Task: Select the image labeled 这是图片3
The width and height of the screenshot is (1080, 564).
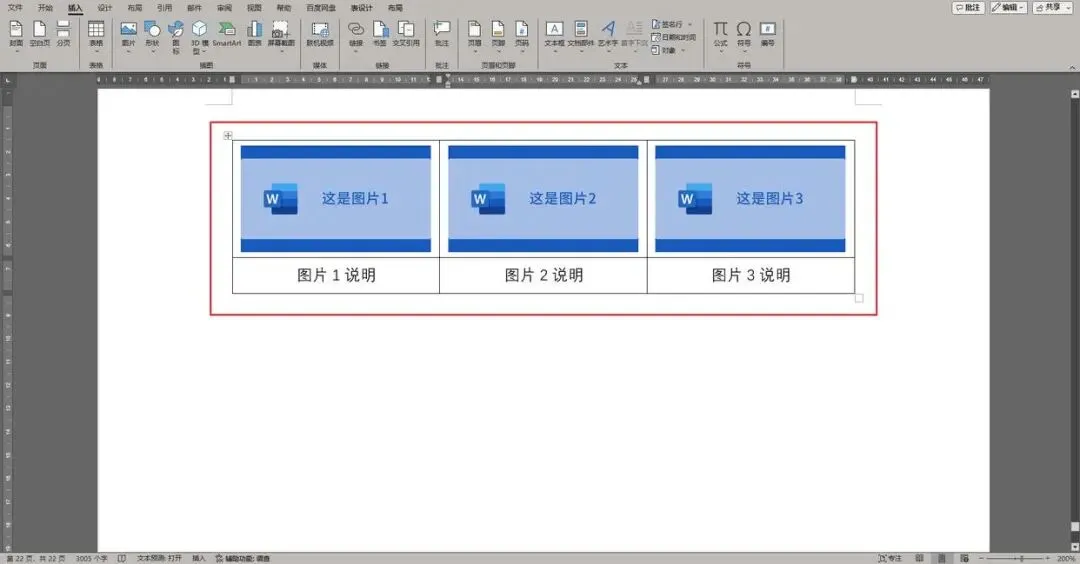Action: tap(750, 198)
